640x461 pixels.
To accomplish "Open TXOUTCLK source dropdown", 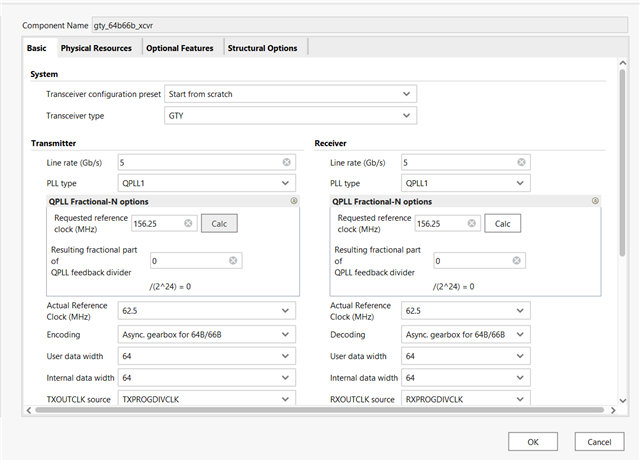I will (x=207, y=398).
